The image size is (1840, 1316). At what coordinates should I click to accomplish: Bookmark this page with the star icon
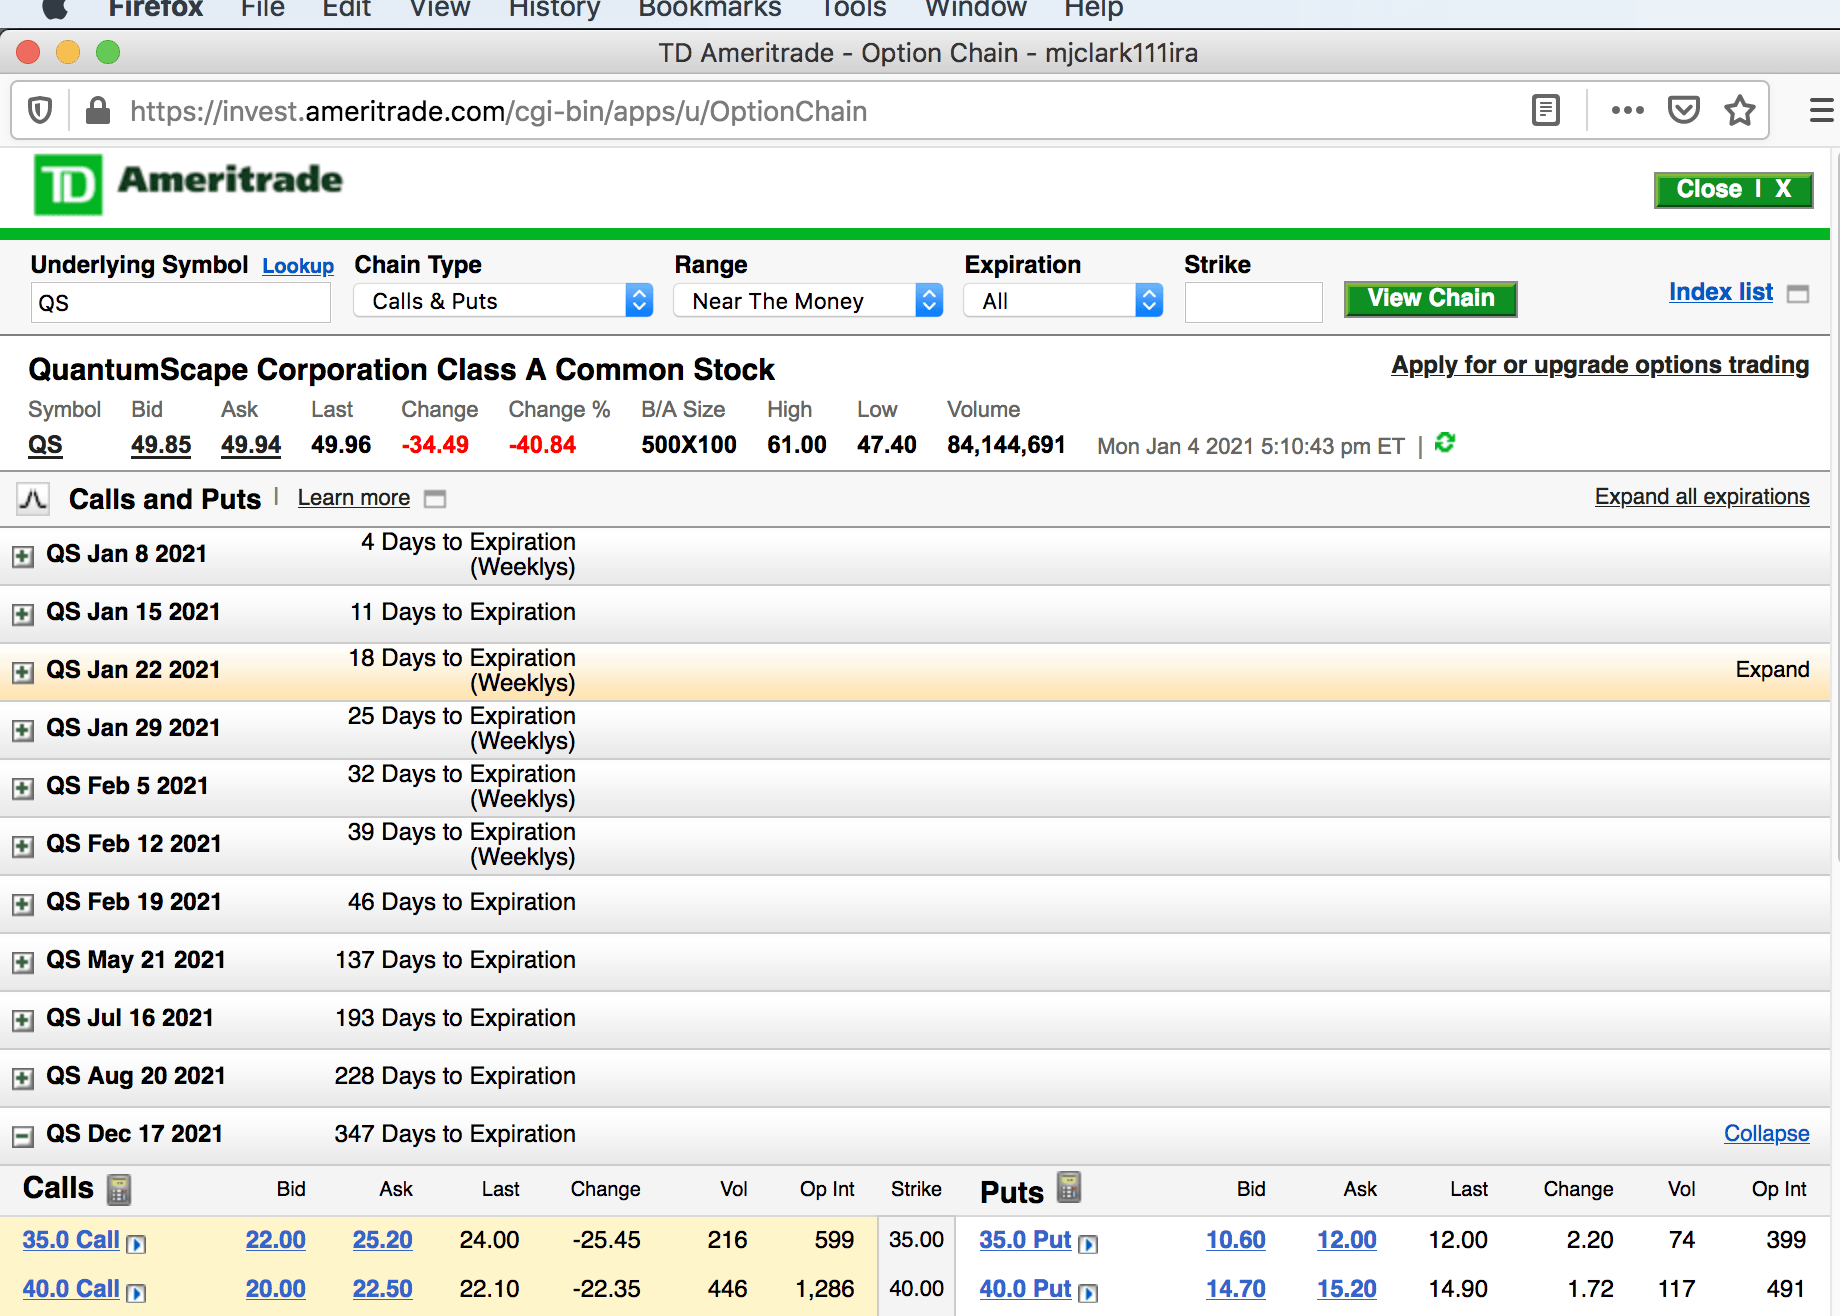1740,110
